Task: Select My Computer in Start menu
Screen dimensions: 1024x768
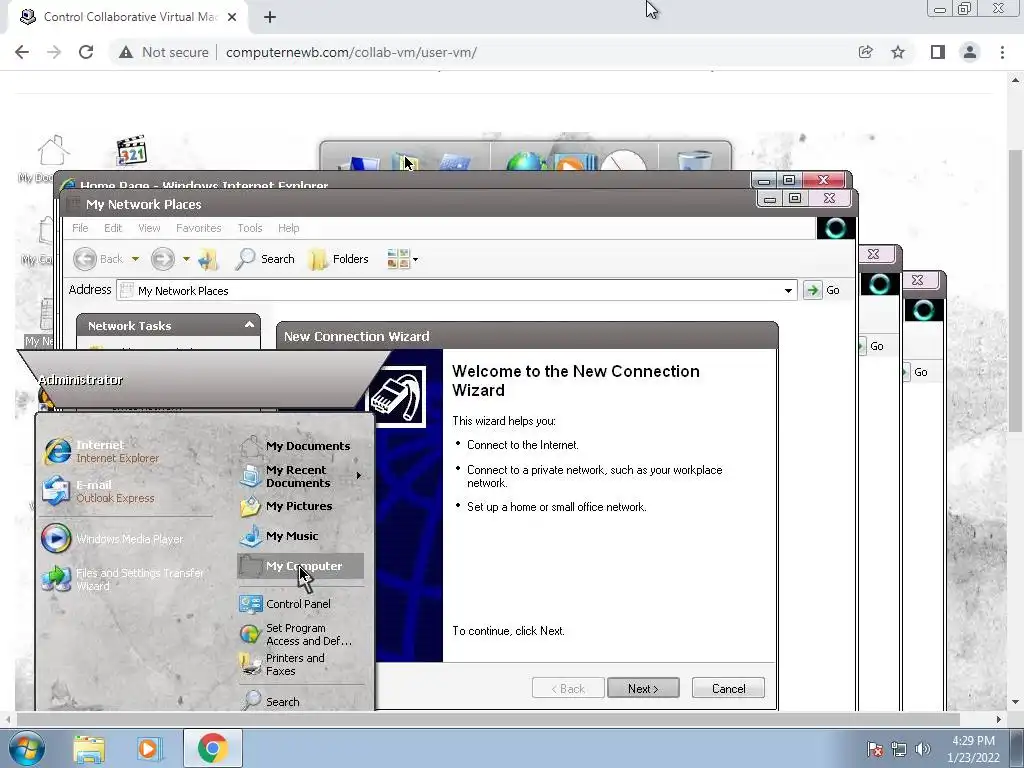Action: 300,566
